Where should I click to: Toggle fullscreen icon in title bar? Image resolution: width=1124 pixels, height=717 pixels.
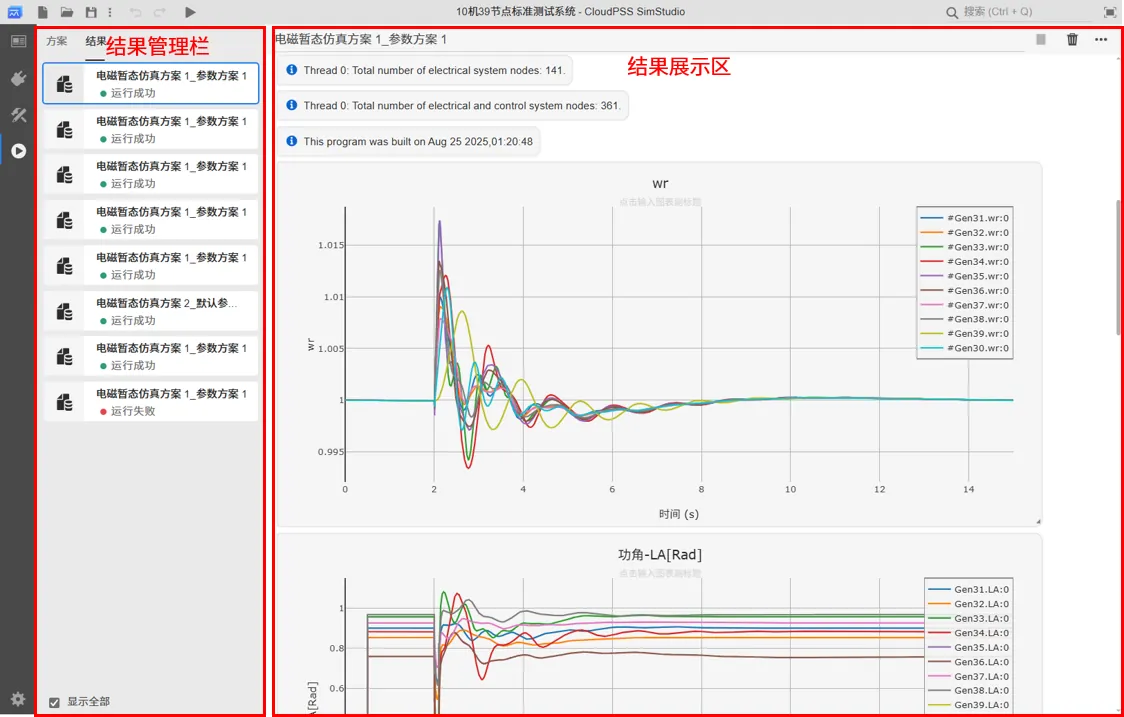tap(1109, 12)
